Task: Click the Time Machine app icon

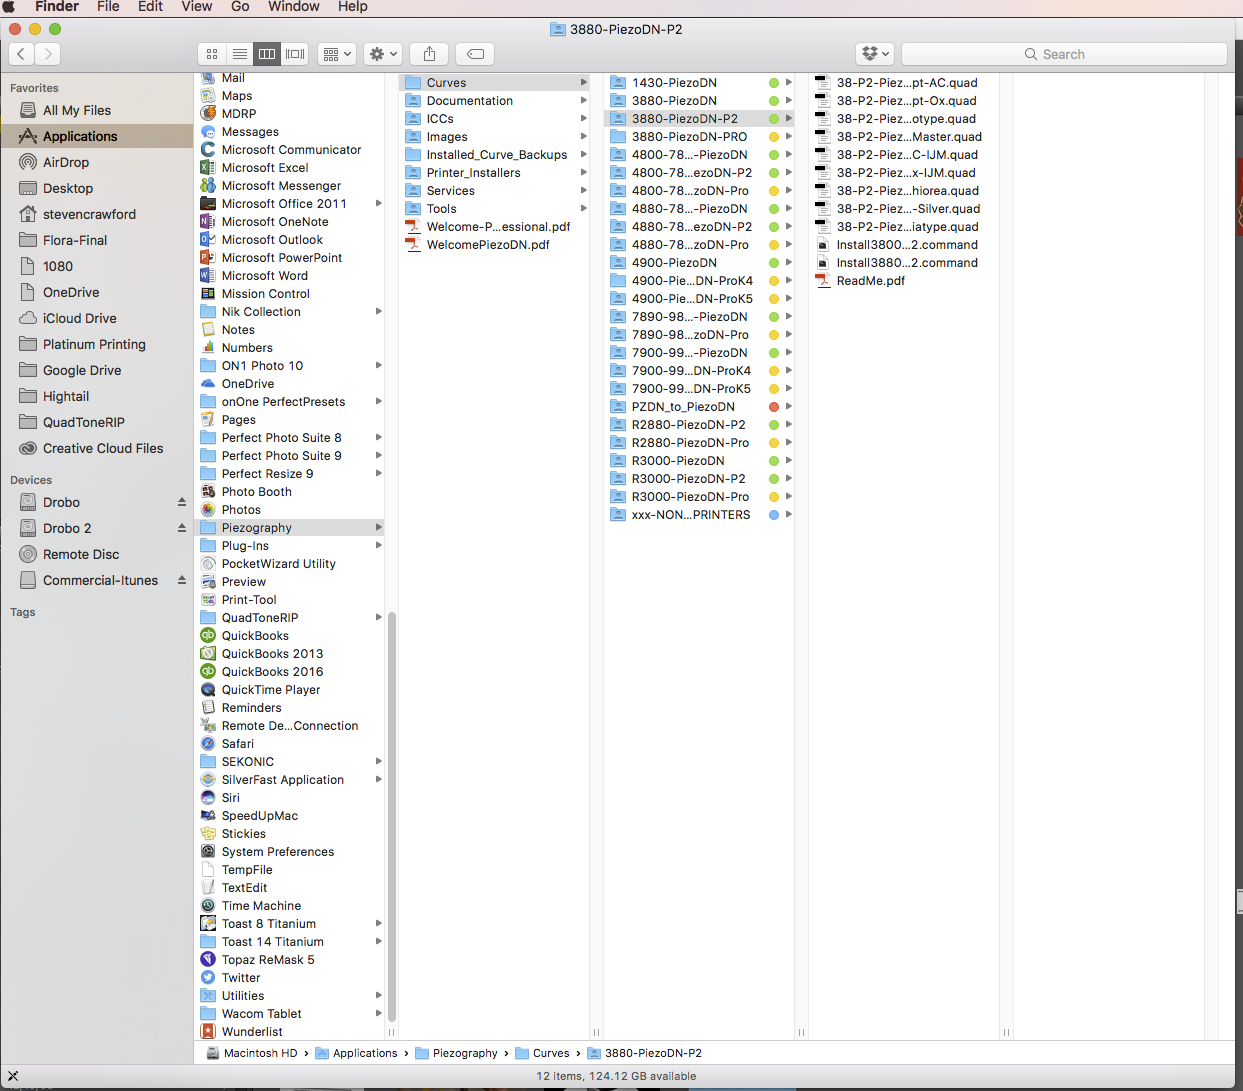Action: (x=208, y=906)
